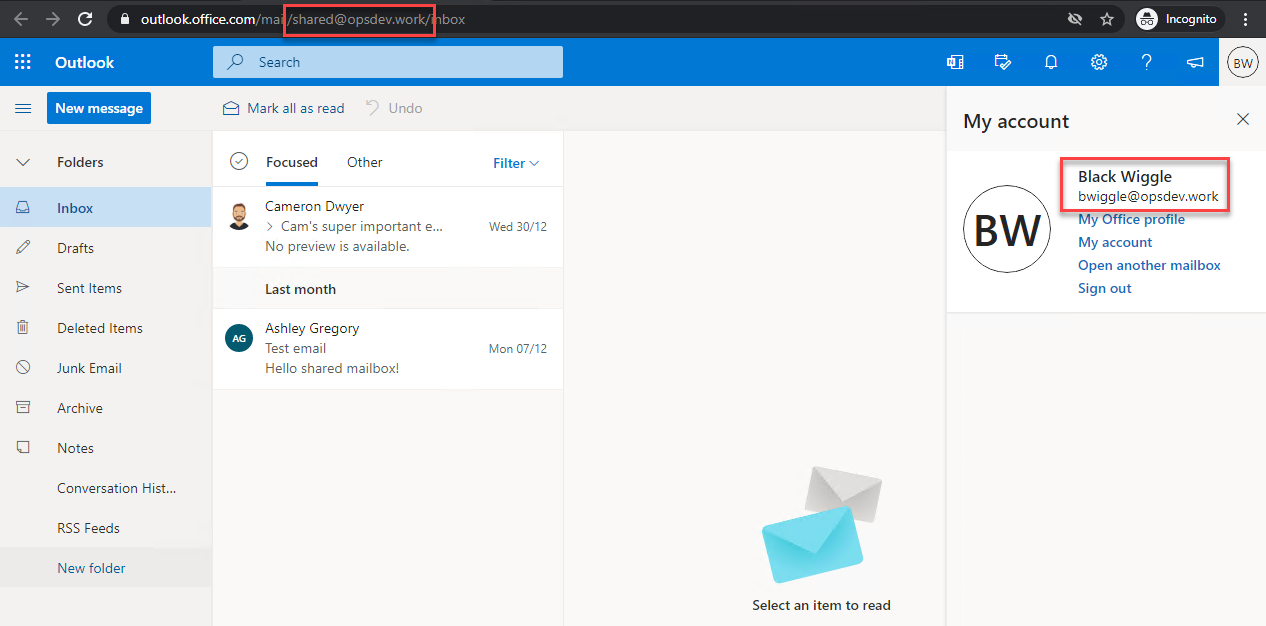Bookmark this page with the star icon
Image resolution: width=1266 pixels, height=626 pixels.
[1107, 19]
